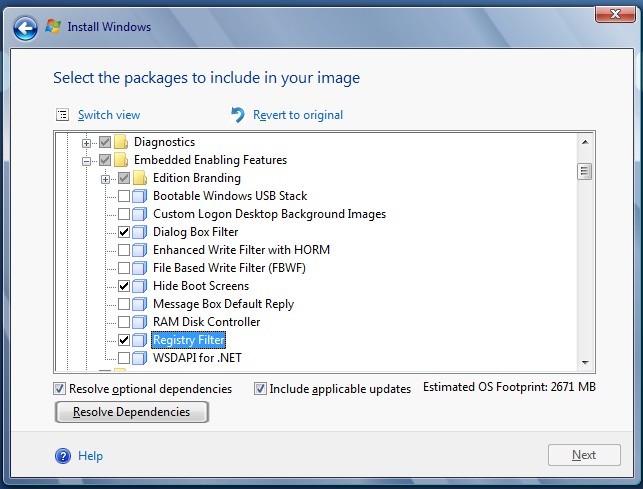Uncheck the Hide Boot Screens checkbox

click(124, 286)
